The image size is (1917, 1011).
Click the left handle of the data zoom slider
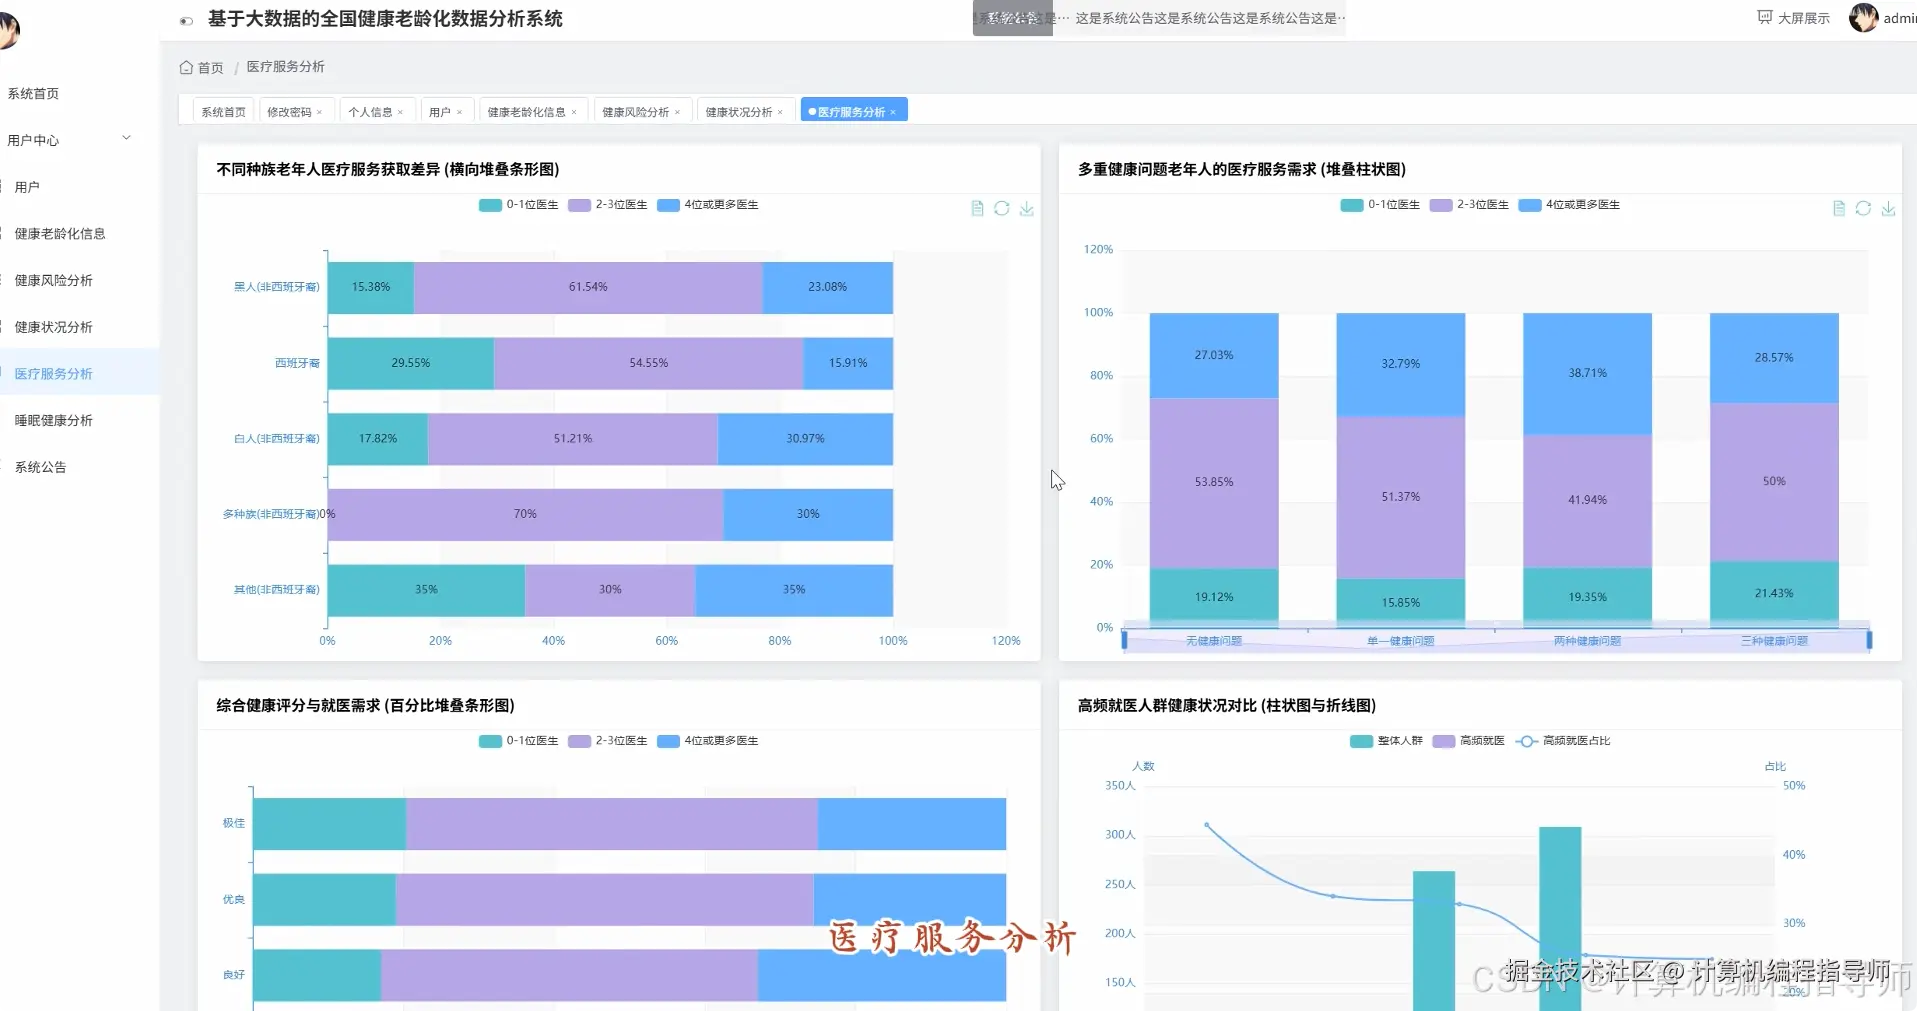coord(1125,640)
